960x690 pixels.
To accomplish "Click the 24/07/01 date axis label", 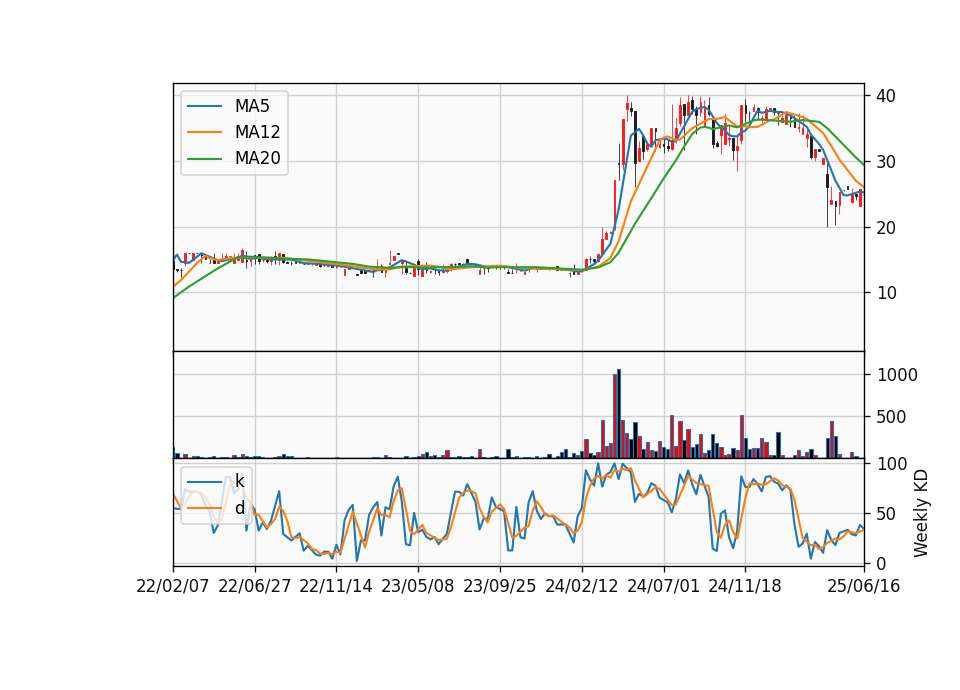I will 663,586.
